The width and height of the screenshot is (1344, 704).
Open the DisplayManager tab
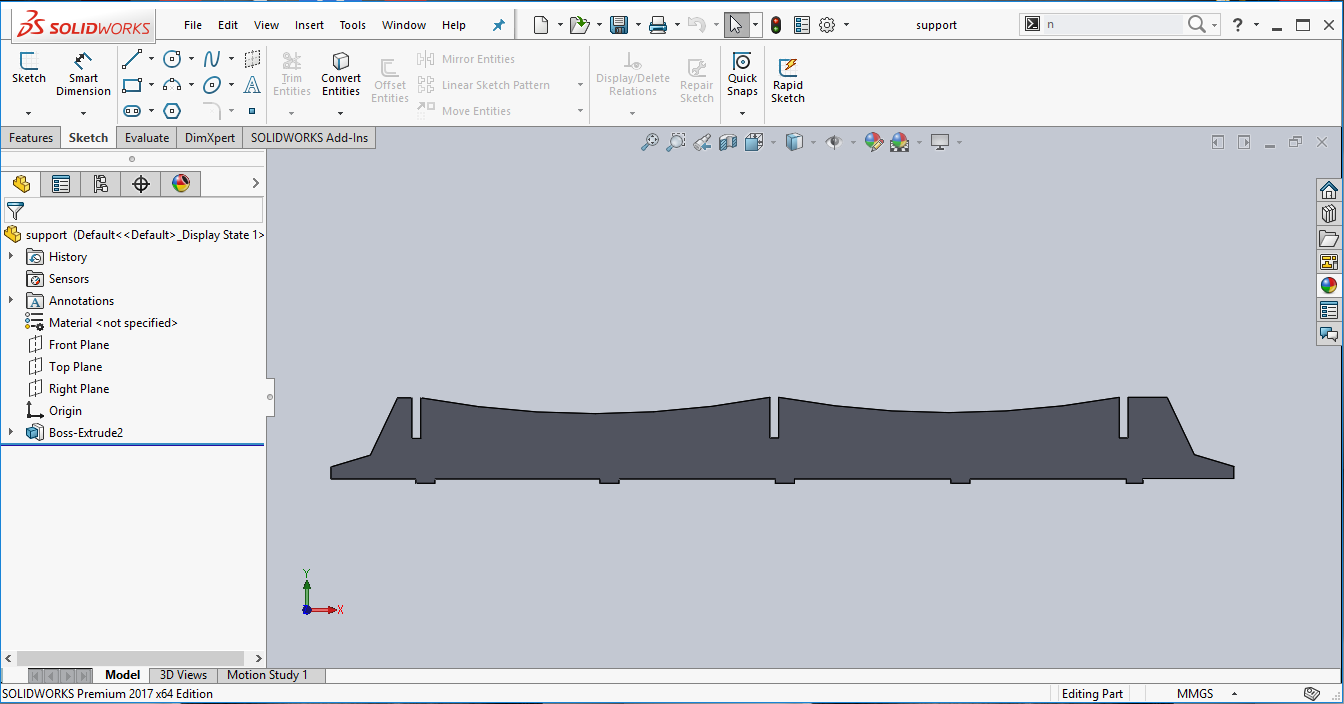pos(181,184)
